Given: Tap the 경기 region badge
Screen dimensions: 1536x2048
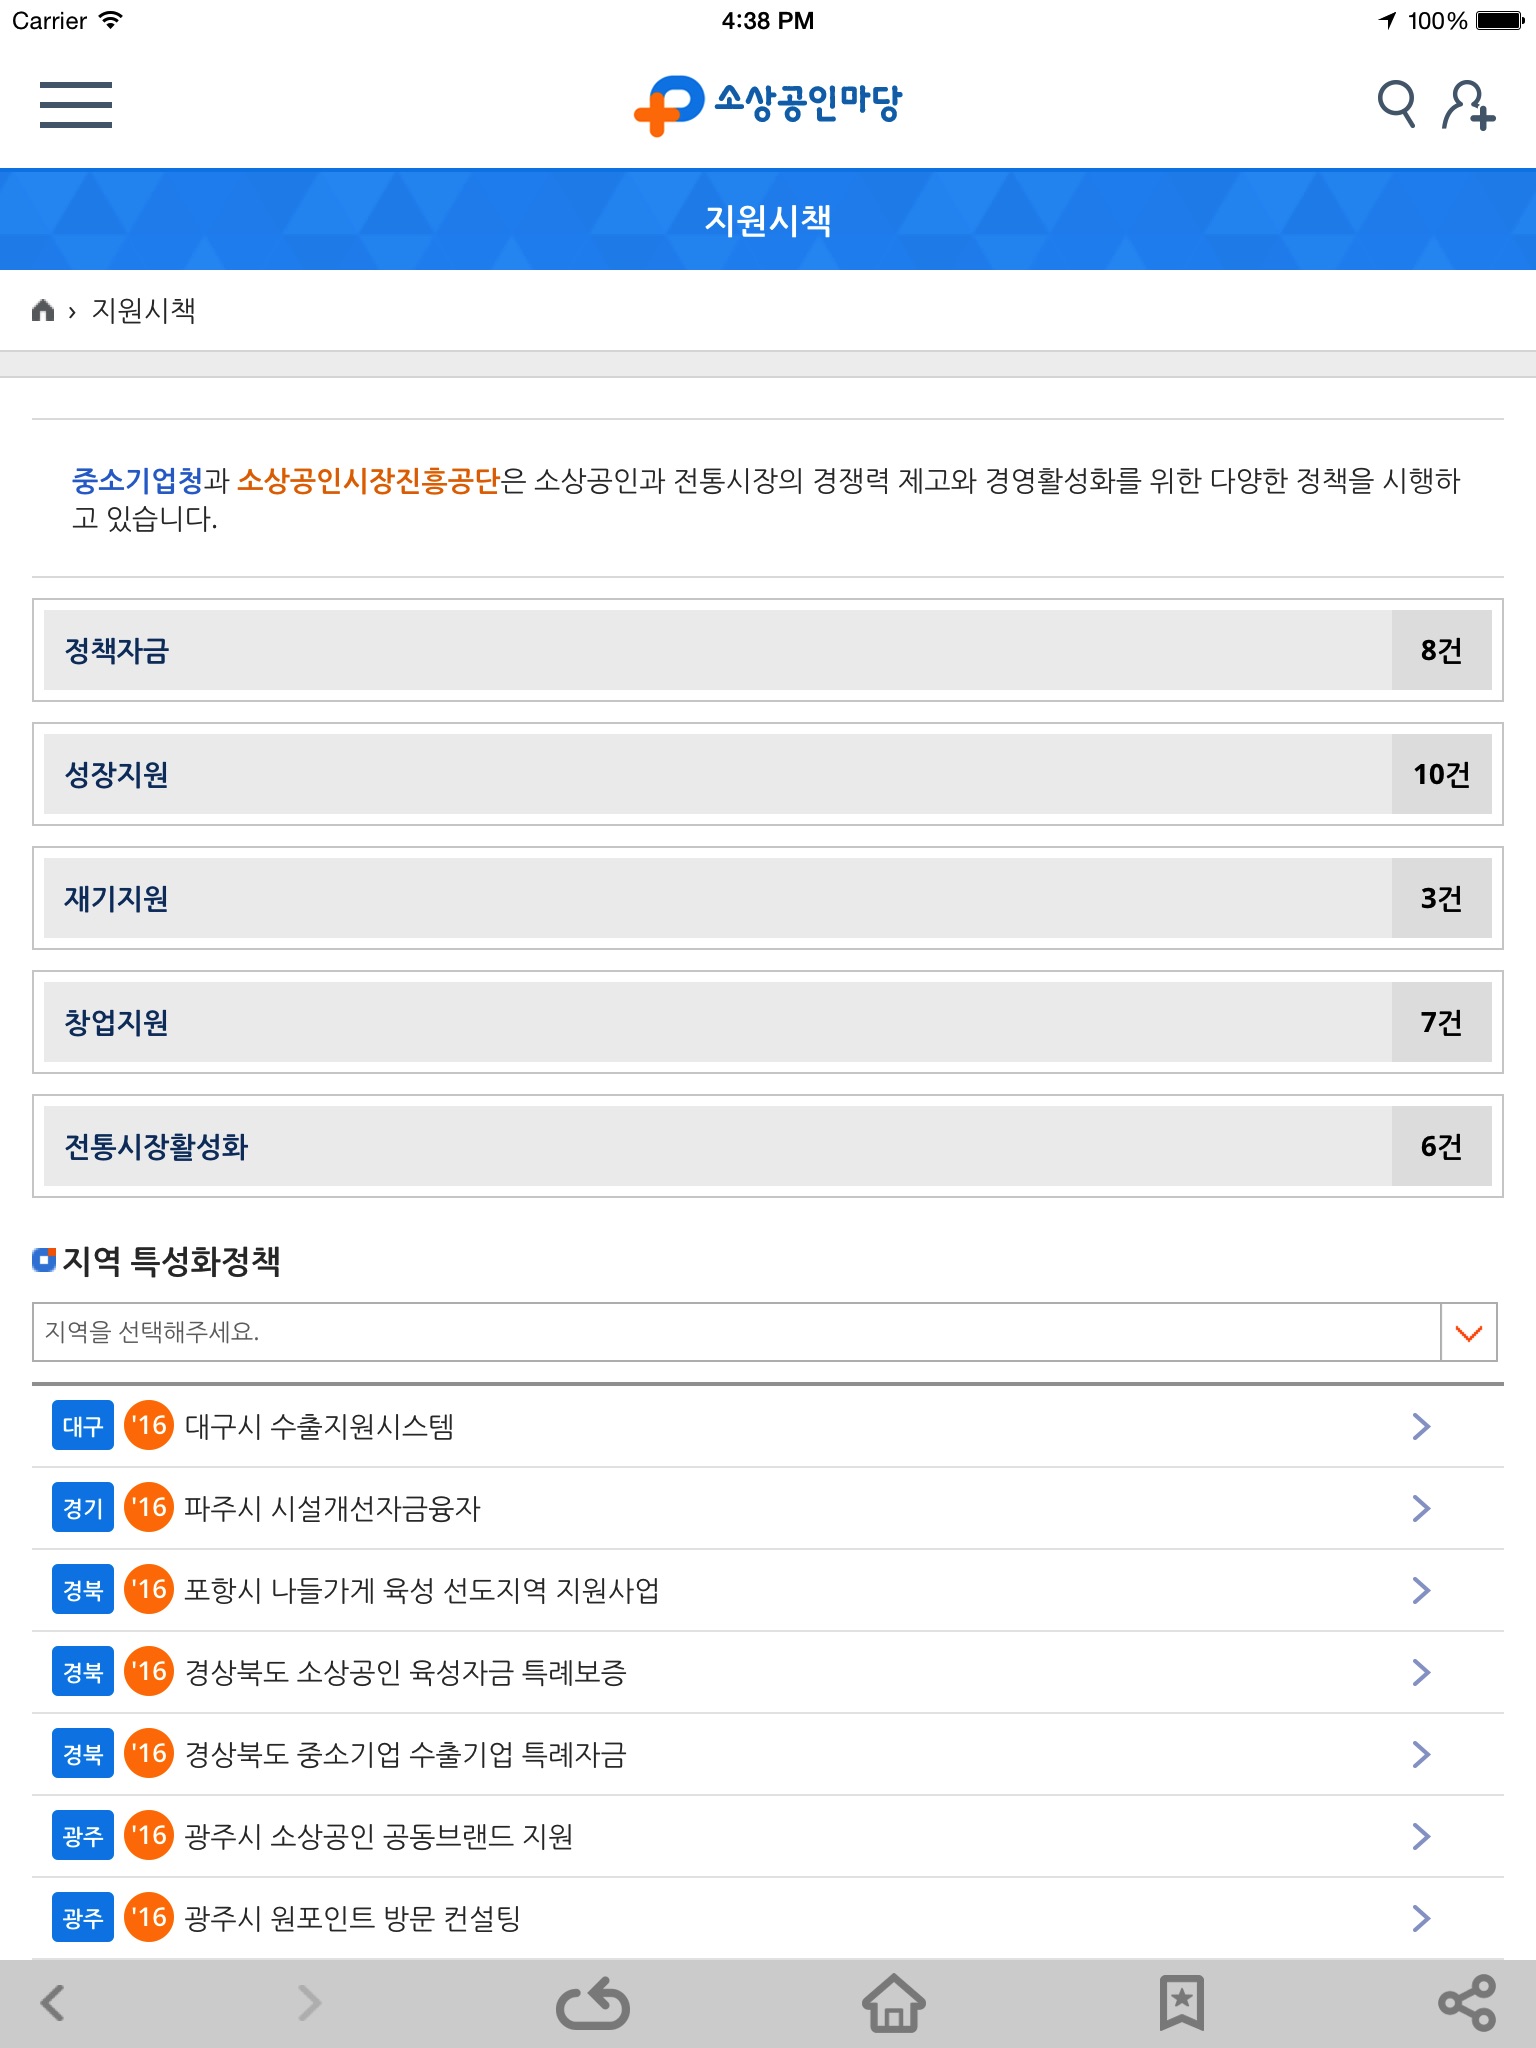Looking at the screenshot, I should pos(83,1508).
